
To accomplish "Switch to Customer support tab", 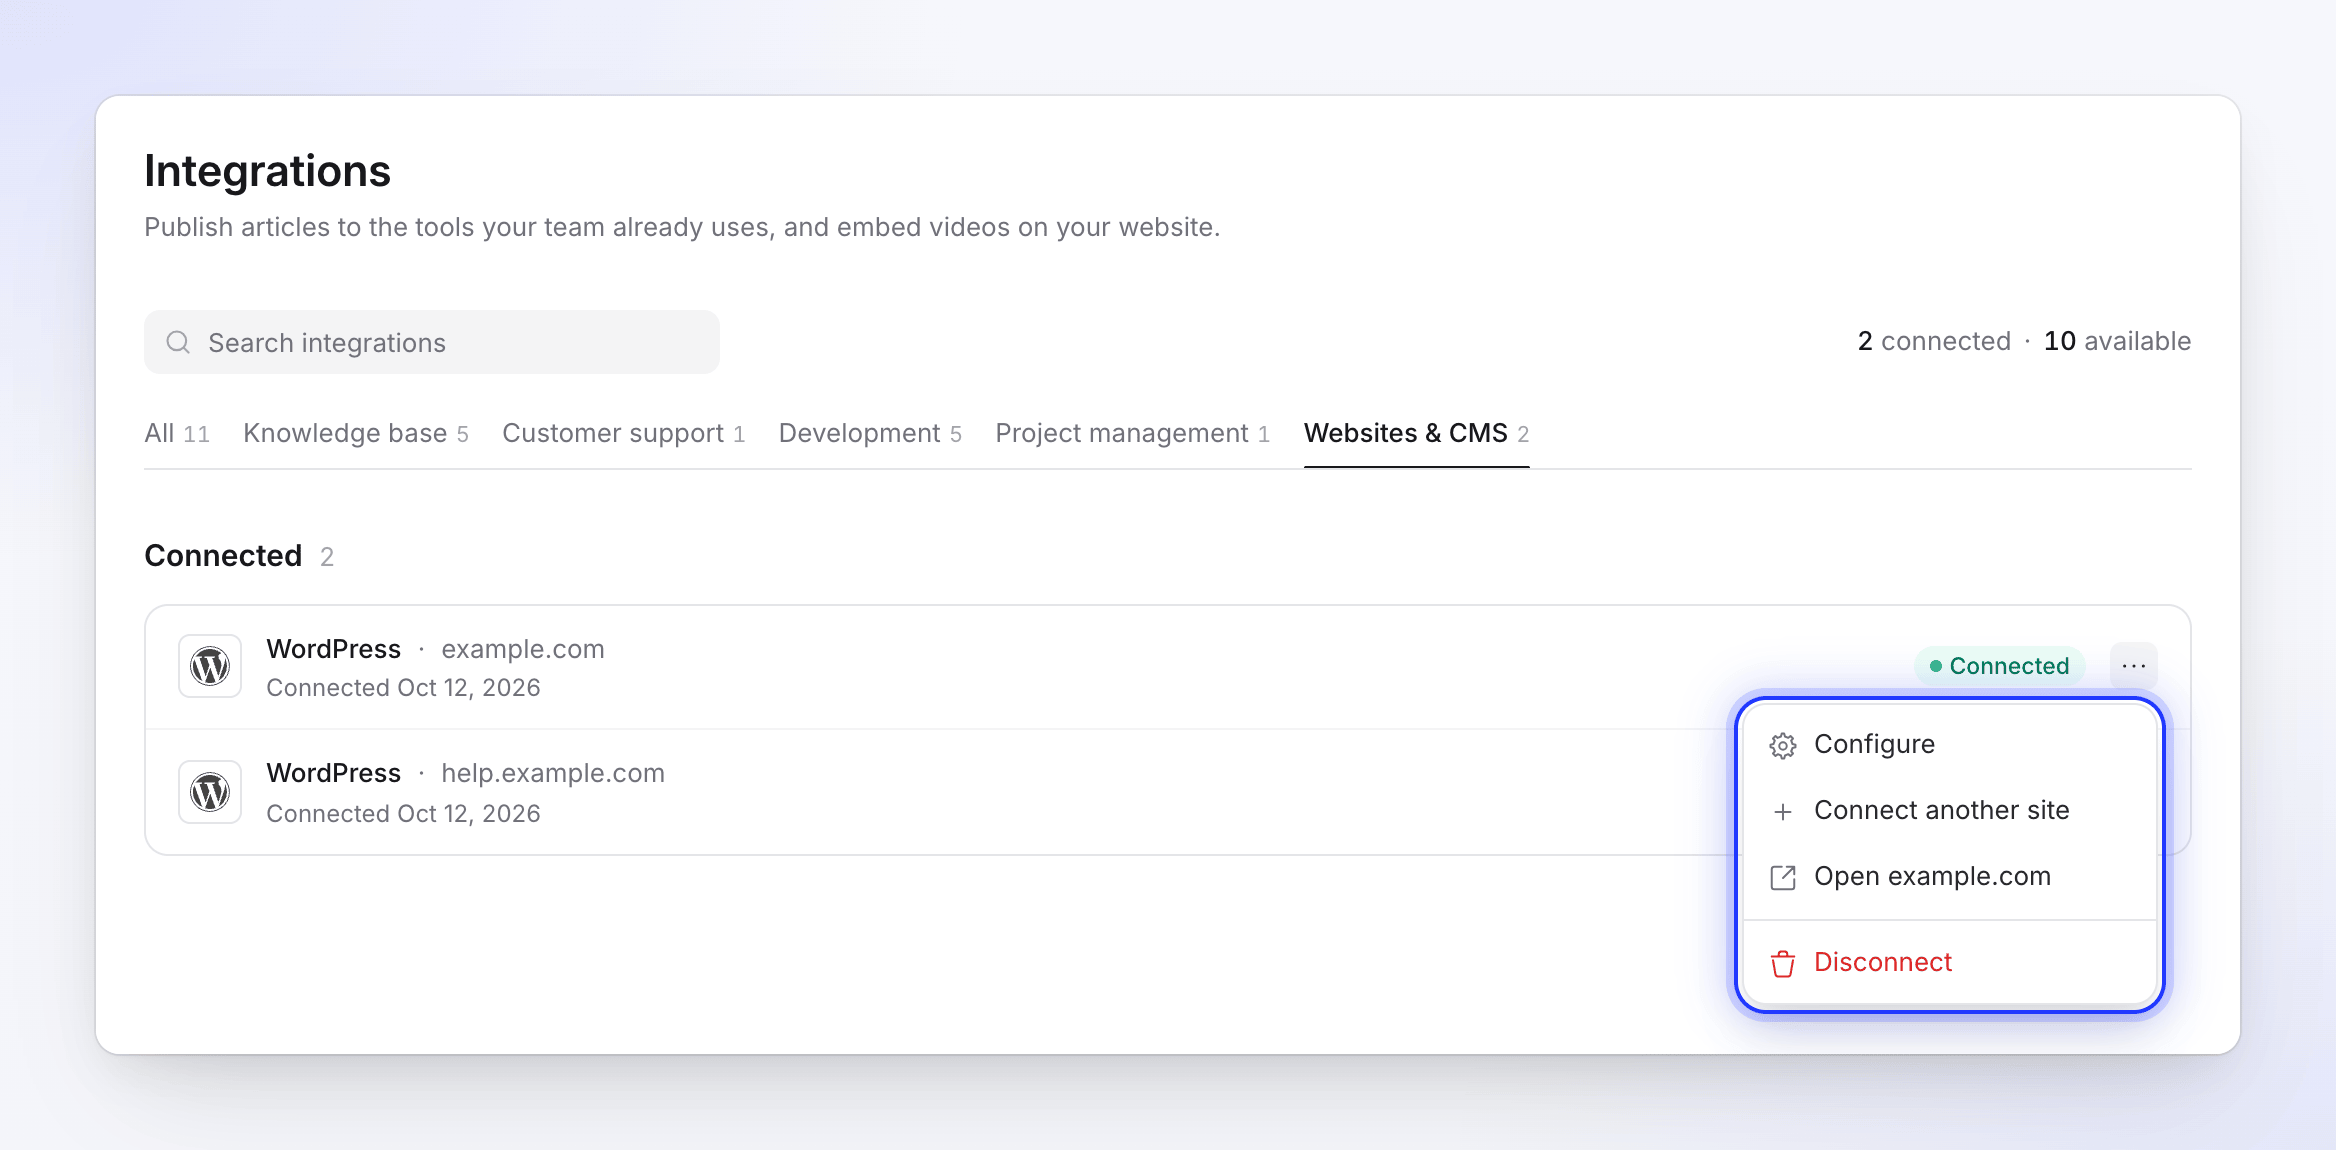I will click(624, 433).
